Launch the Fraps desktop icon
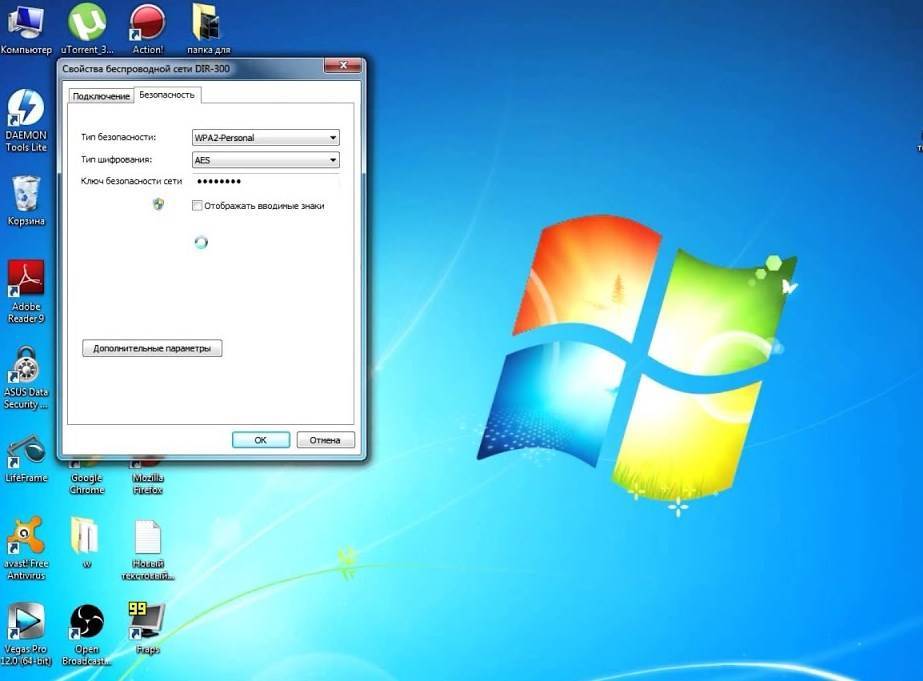 tap(146, 620)
